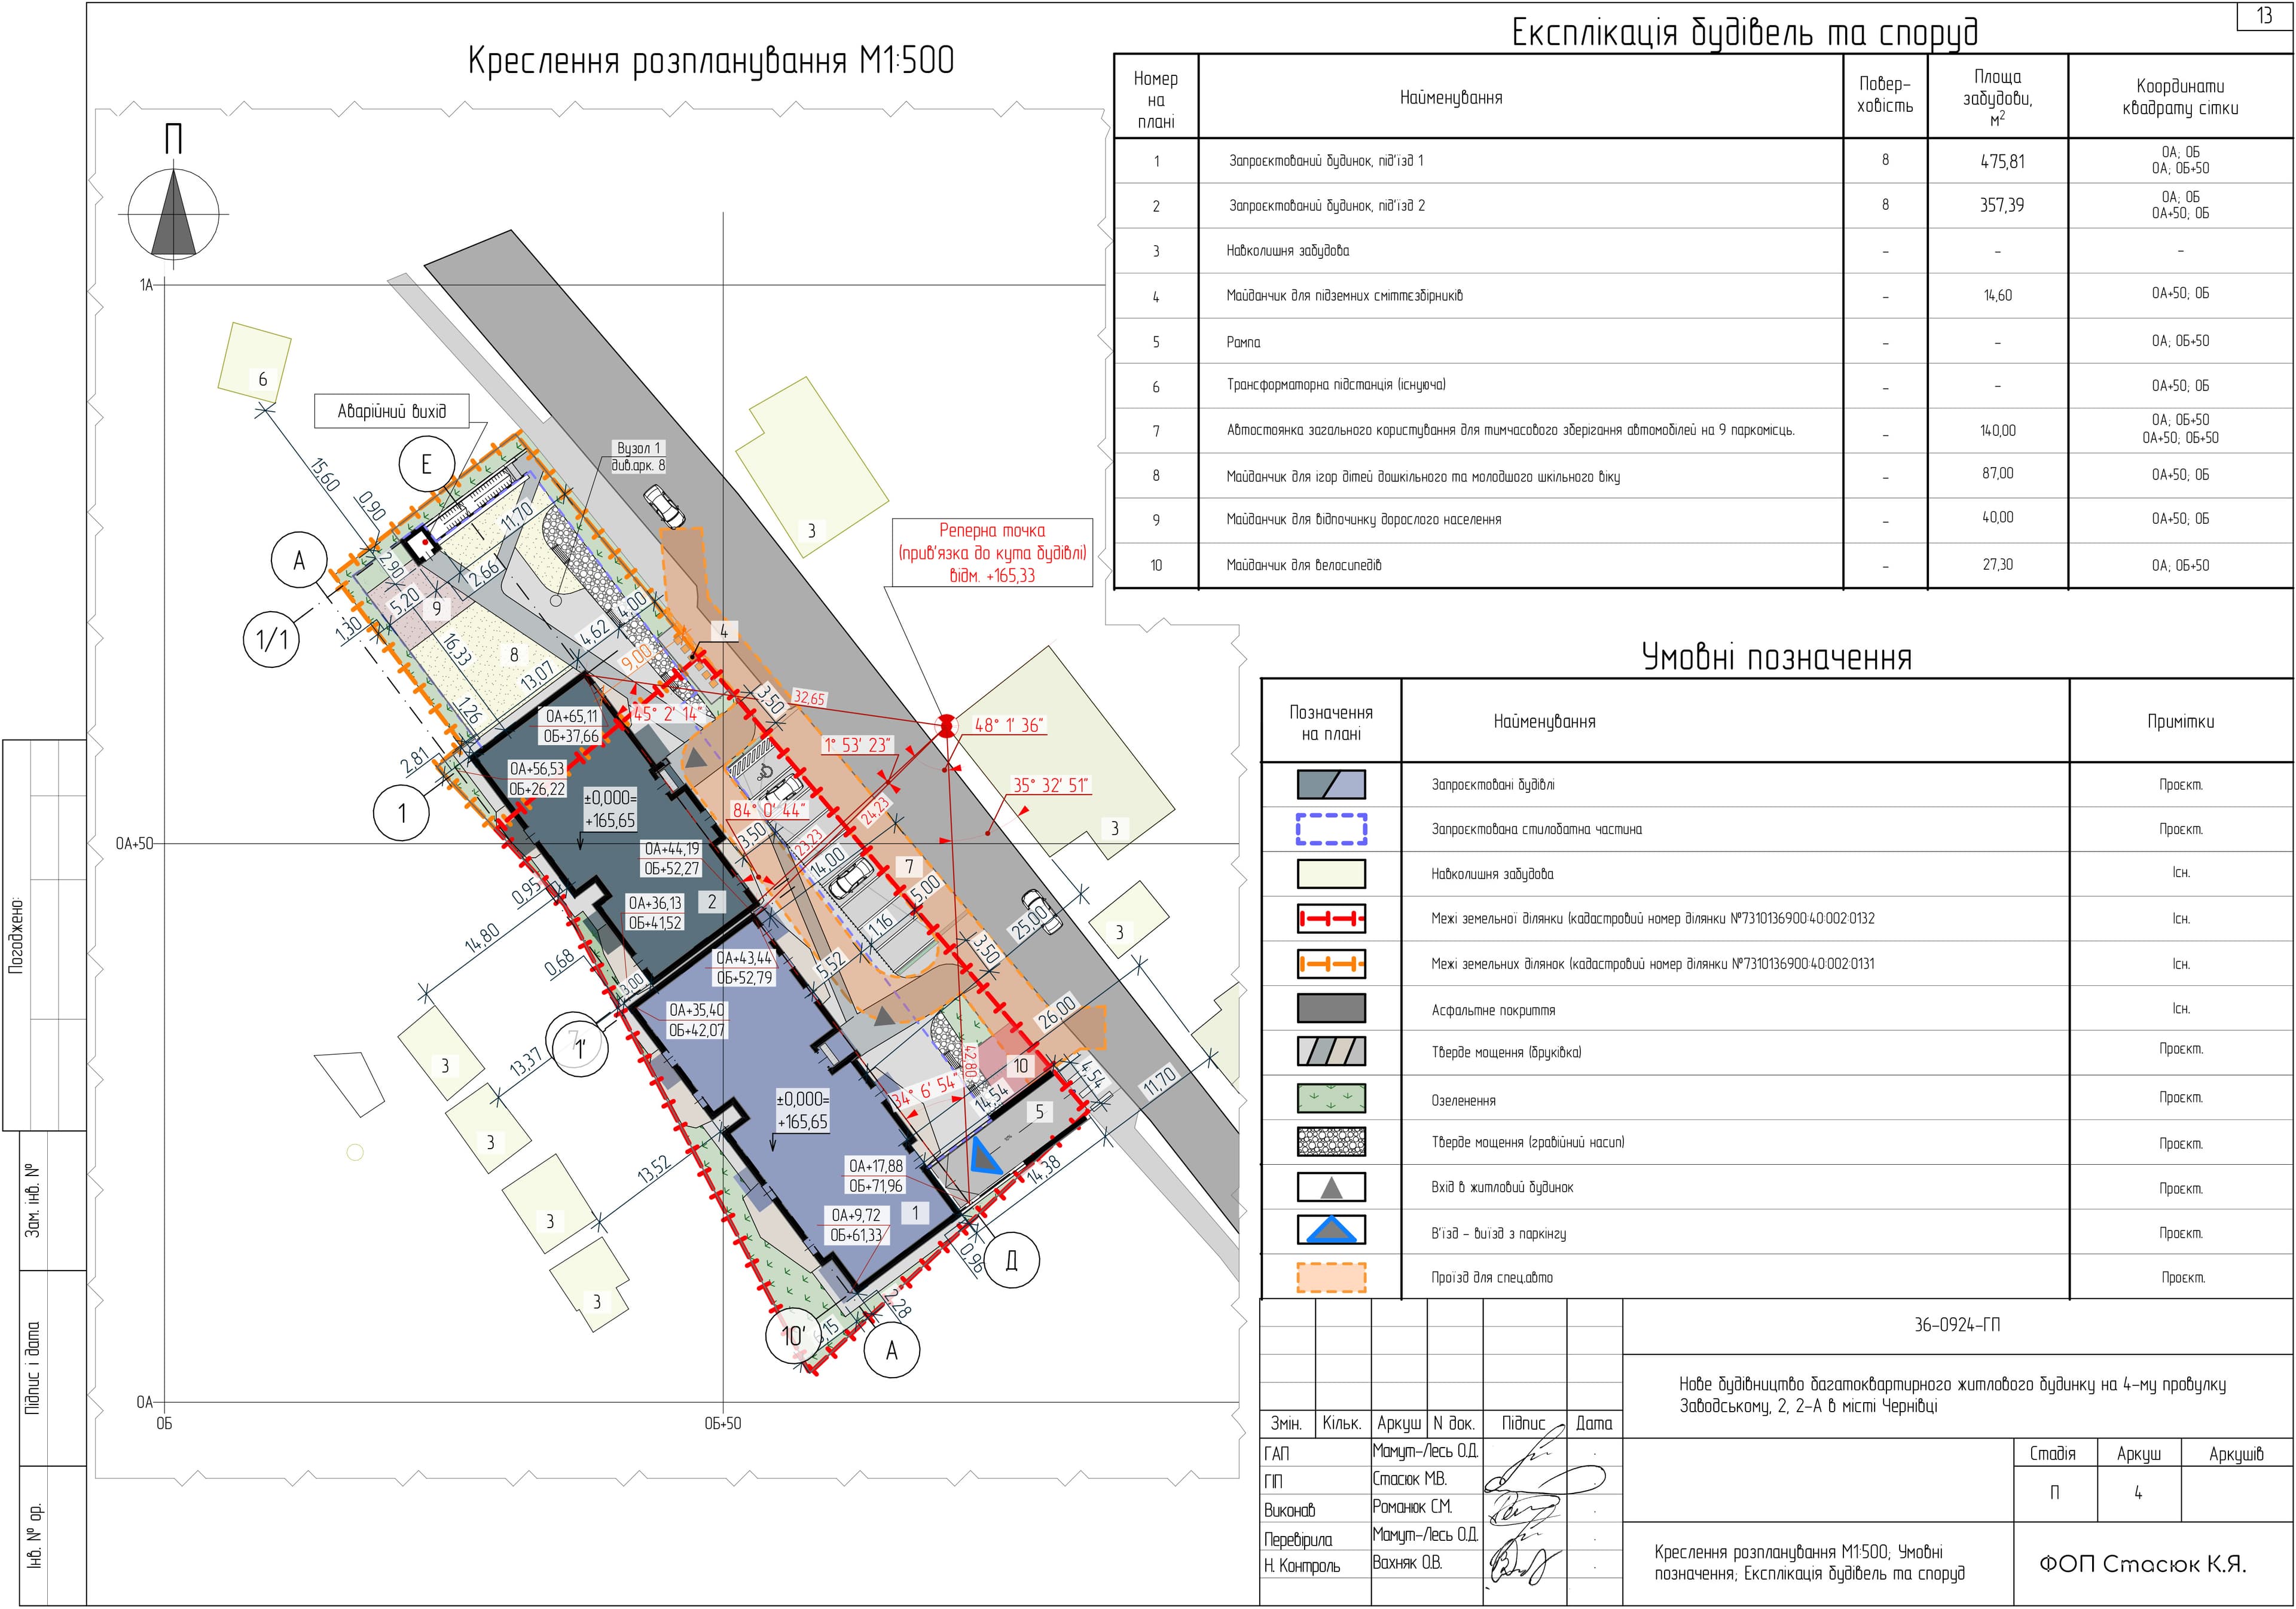2296x1609 pixels.
Task: Click the designed buildings legend swatch
Action: pos(1331,784)
